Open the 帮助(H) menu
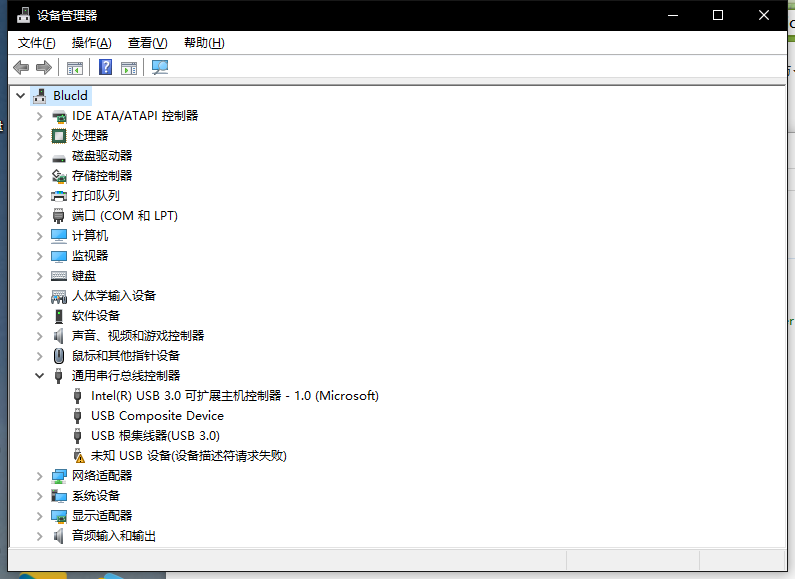This screenshot has width=795, height=579. [x=204, y=43]
